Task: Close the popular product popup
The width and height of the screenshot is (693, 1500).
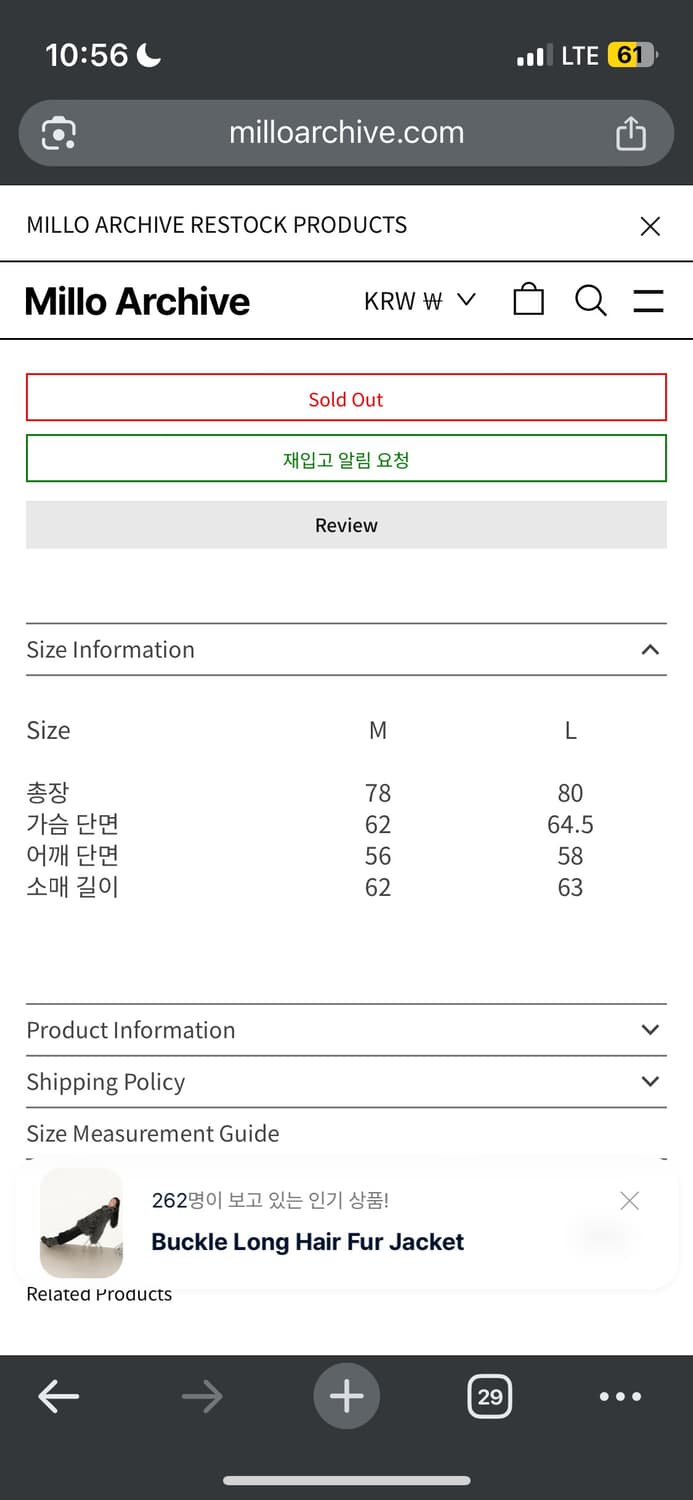Action: tap(629, 1200)
